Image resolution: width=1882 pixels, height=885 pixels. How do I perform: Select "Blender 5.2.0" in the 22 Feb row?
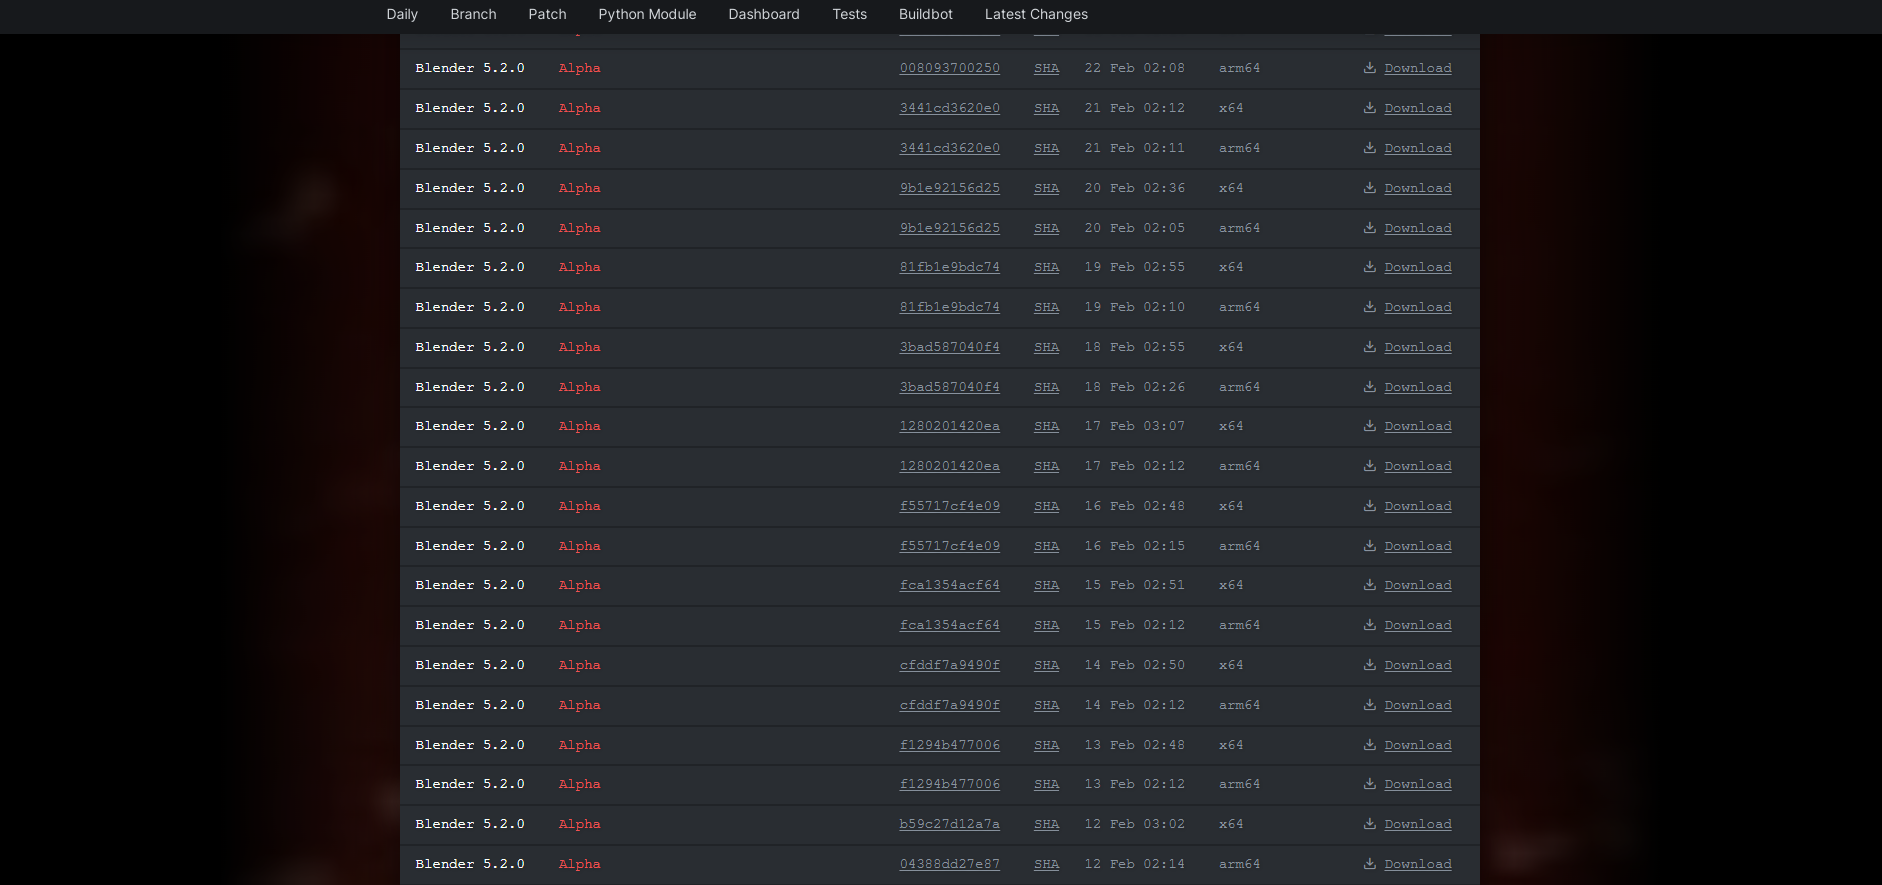click(x=470, y=68)
